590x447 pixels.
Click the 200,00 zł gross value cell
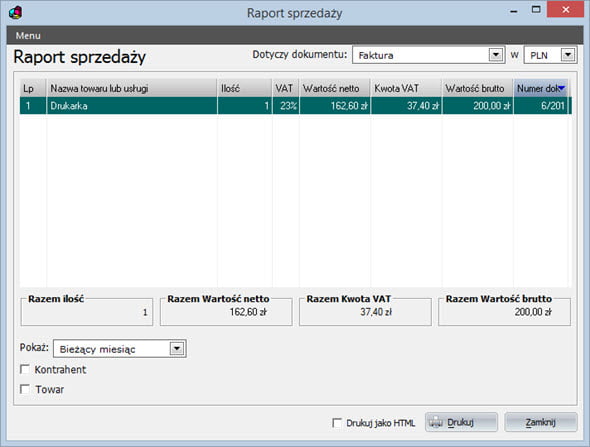[x=477, y=106]
